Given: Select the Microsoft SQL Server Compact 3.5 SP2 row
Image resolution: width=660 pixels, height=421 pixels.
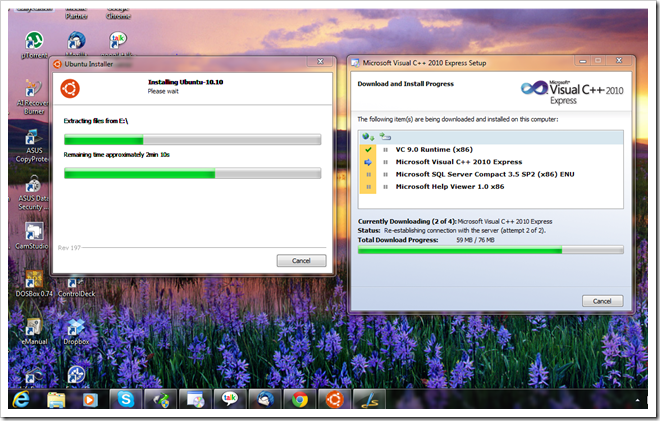Looking at the screenshot, I should point(490,174).
